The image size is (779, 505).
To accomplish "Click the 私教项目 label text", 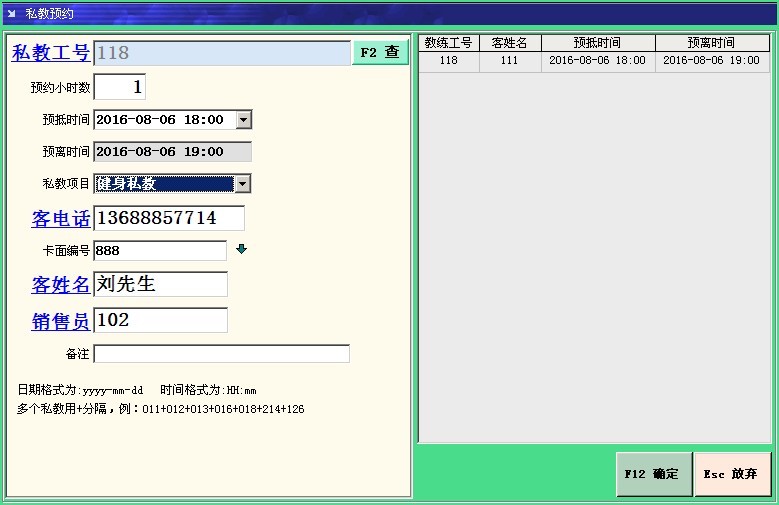I will [66, 184].
